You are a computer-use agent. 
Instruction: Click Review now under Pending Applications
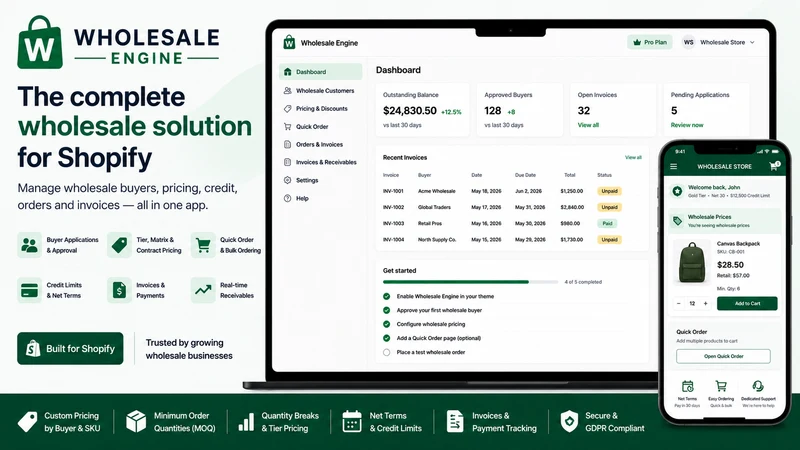[687, 125]
